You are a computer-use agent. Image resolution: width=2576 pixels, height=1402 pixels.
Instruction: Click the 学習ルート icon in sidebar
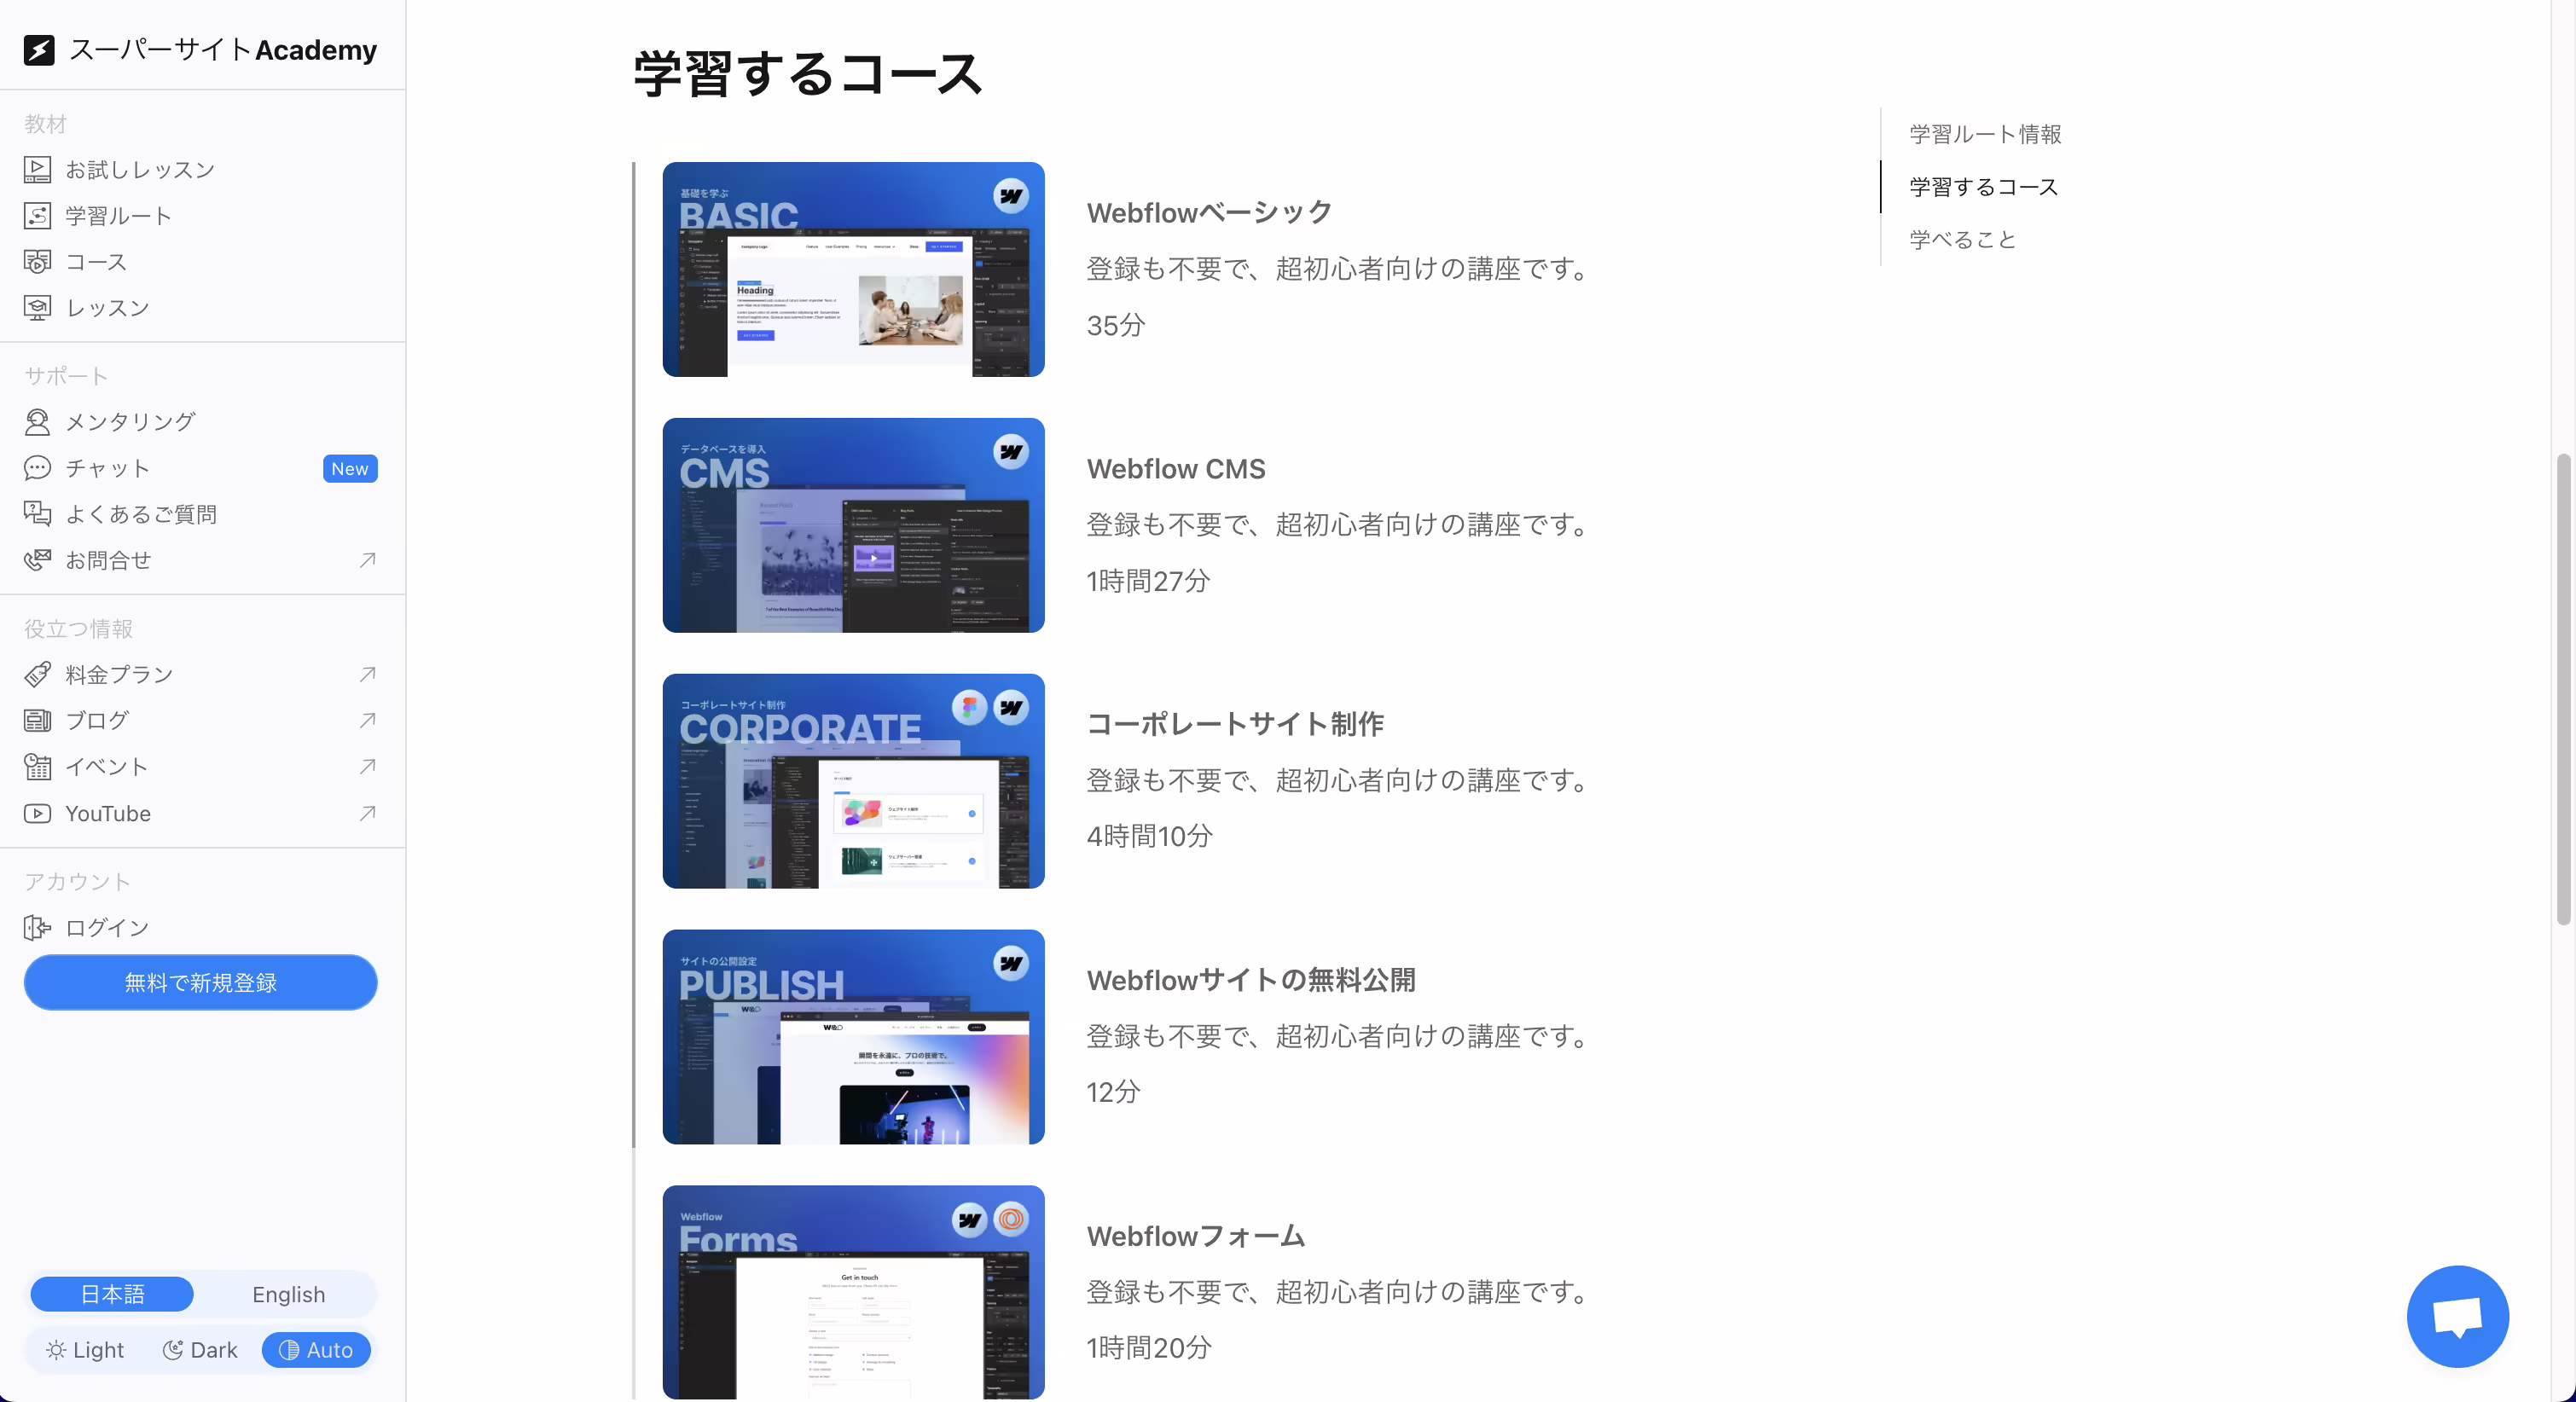click(x=37, y=216)
